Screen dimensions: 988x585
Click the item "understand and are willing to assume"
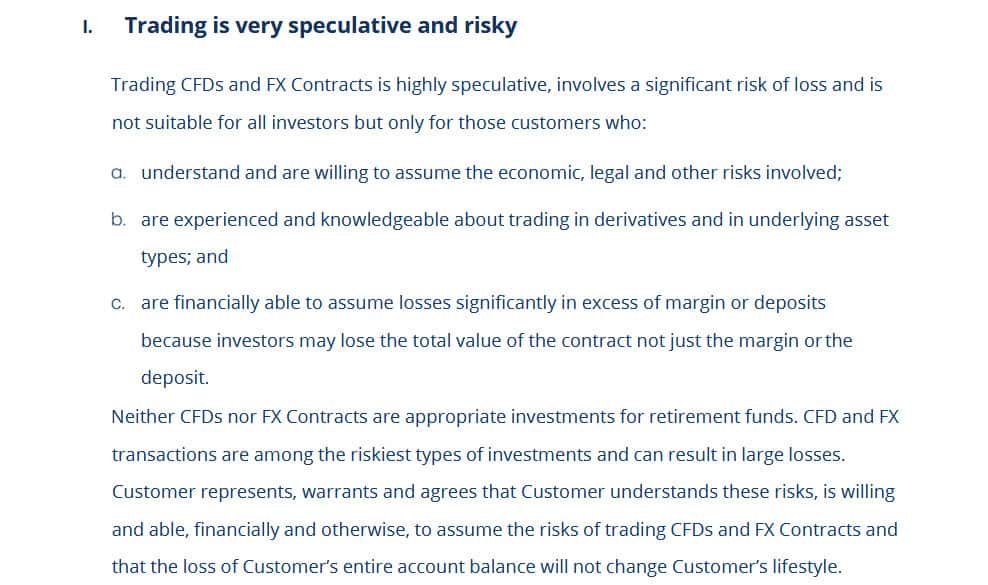(x=491, y=173)
